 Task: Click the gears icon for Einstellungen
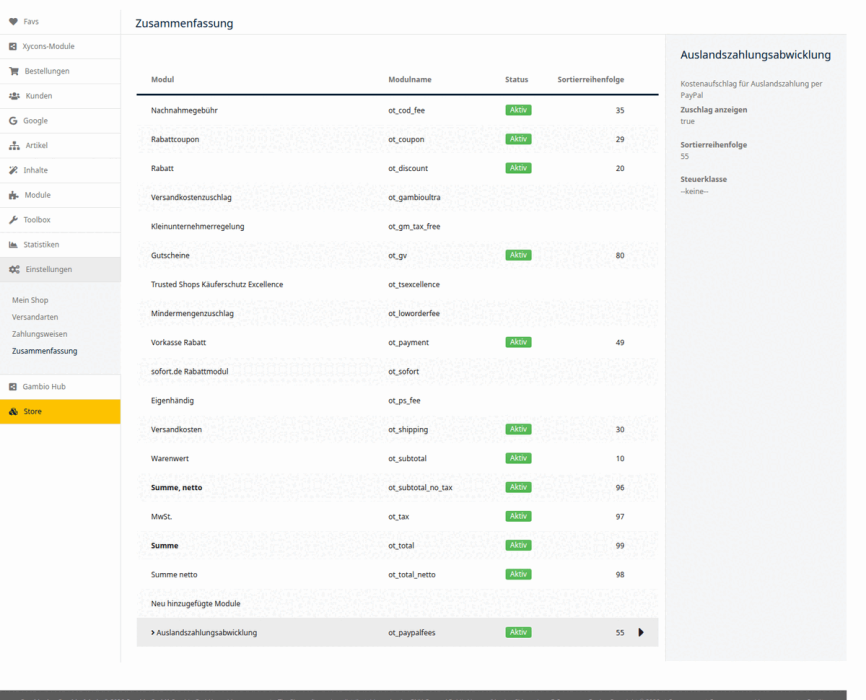14,269
